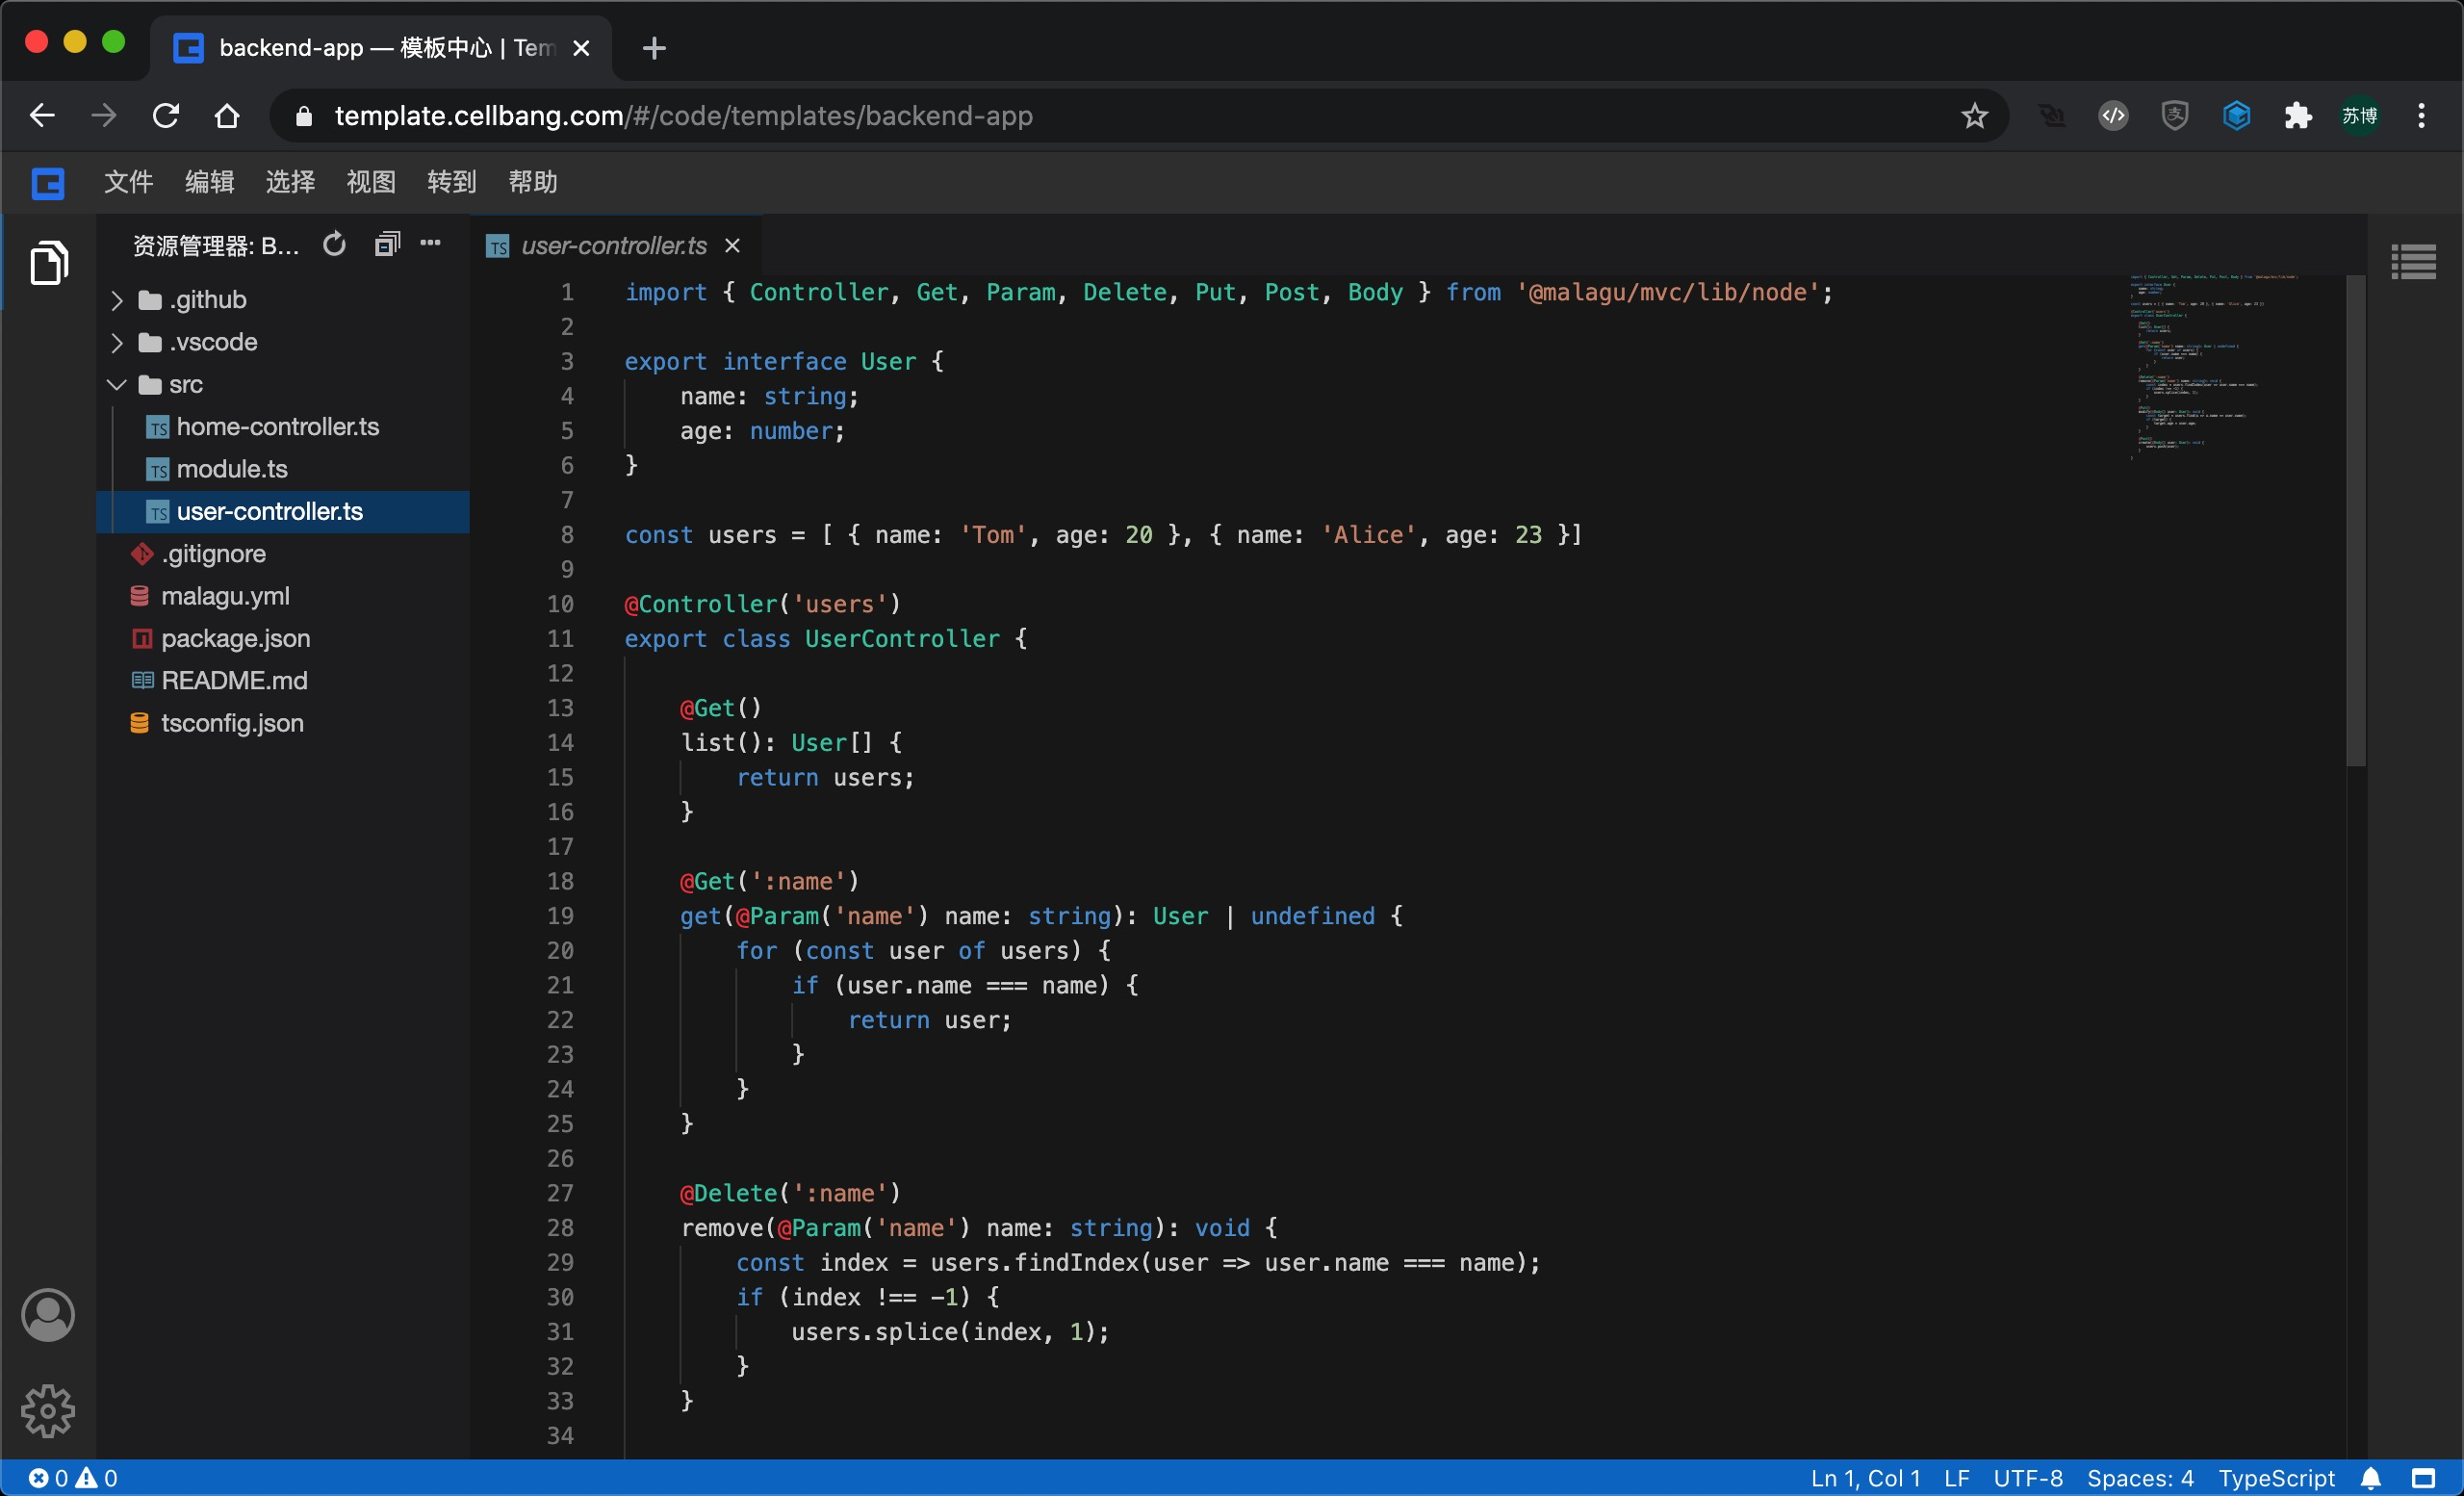The width and height of the screenshot is (2464, 1496).
Task: Click the TypeScript language mode in status bar
Action: (x=2276, y=1478)
